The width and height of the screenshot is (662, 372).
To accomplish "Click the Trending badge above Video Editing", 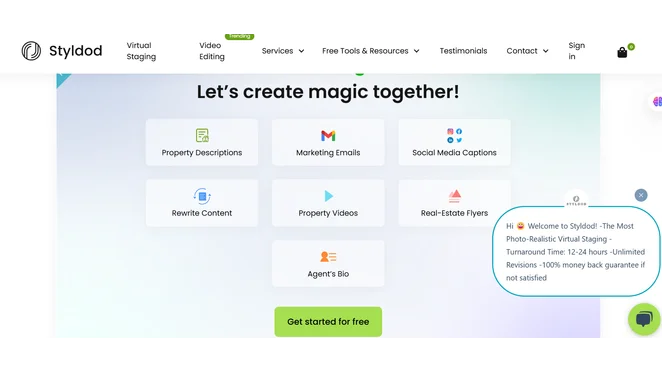I will 239,36.
